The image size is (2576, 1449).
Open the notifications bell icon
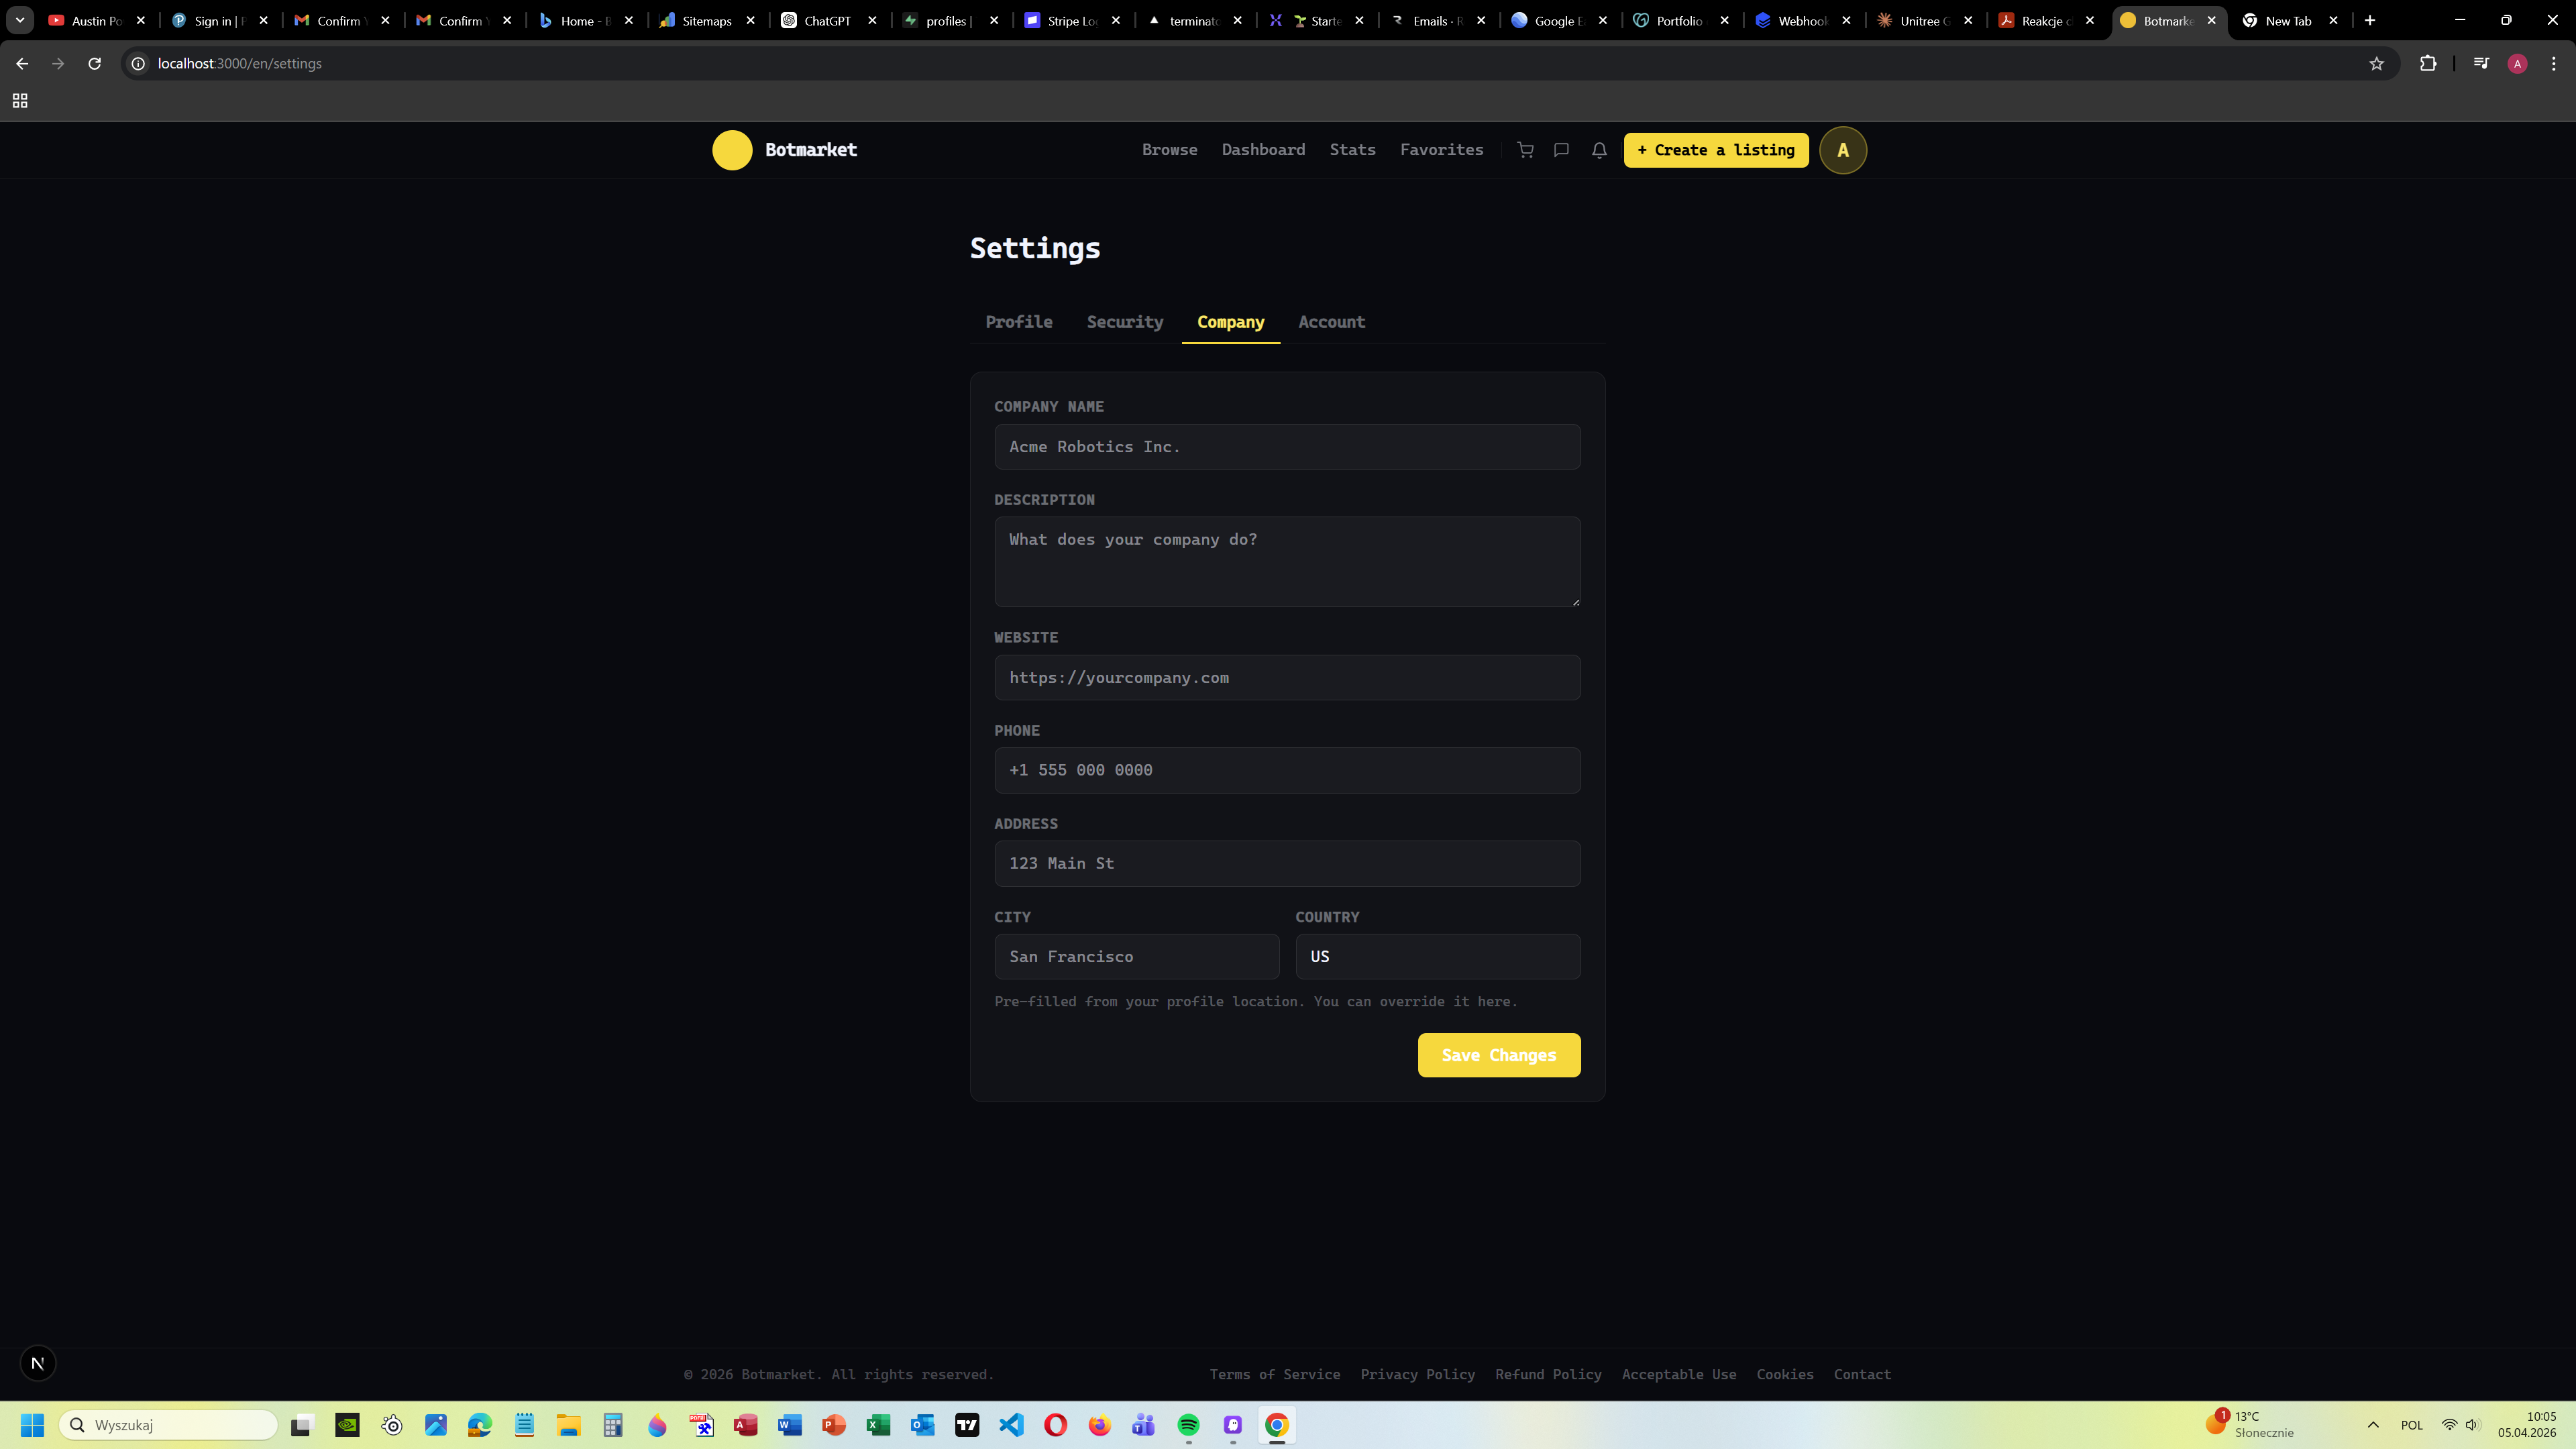[x=1599, y=150]
